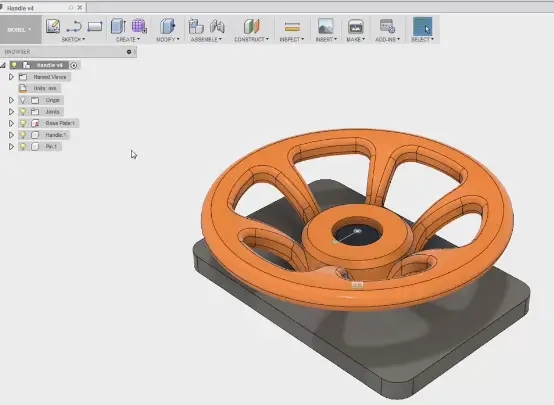Click the Handle:1 component icon
Image resolution: width=554 pixels, height=405 pixels.
tap(35, 135)
